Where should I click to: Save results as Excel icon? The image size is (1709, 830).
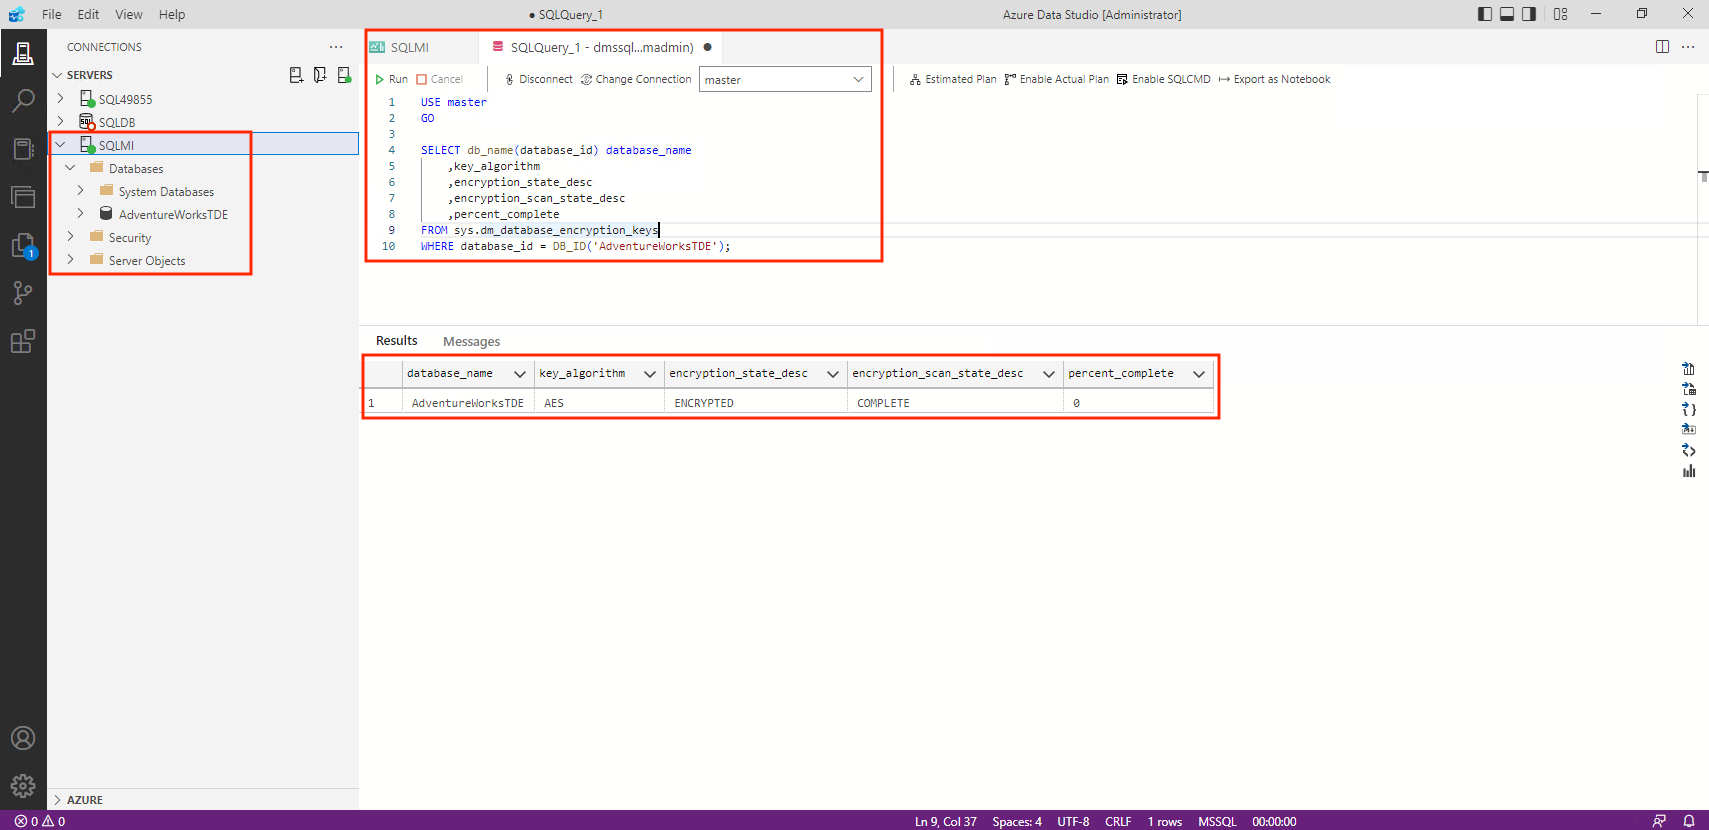coord(1688,389)
